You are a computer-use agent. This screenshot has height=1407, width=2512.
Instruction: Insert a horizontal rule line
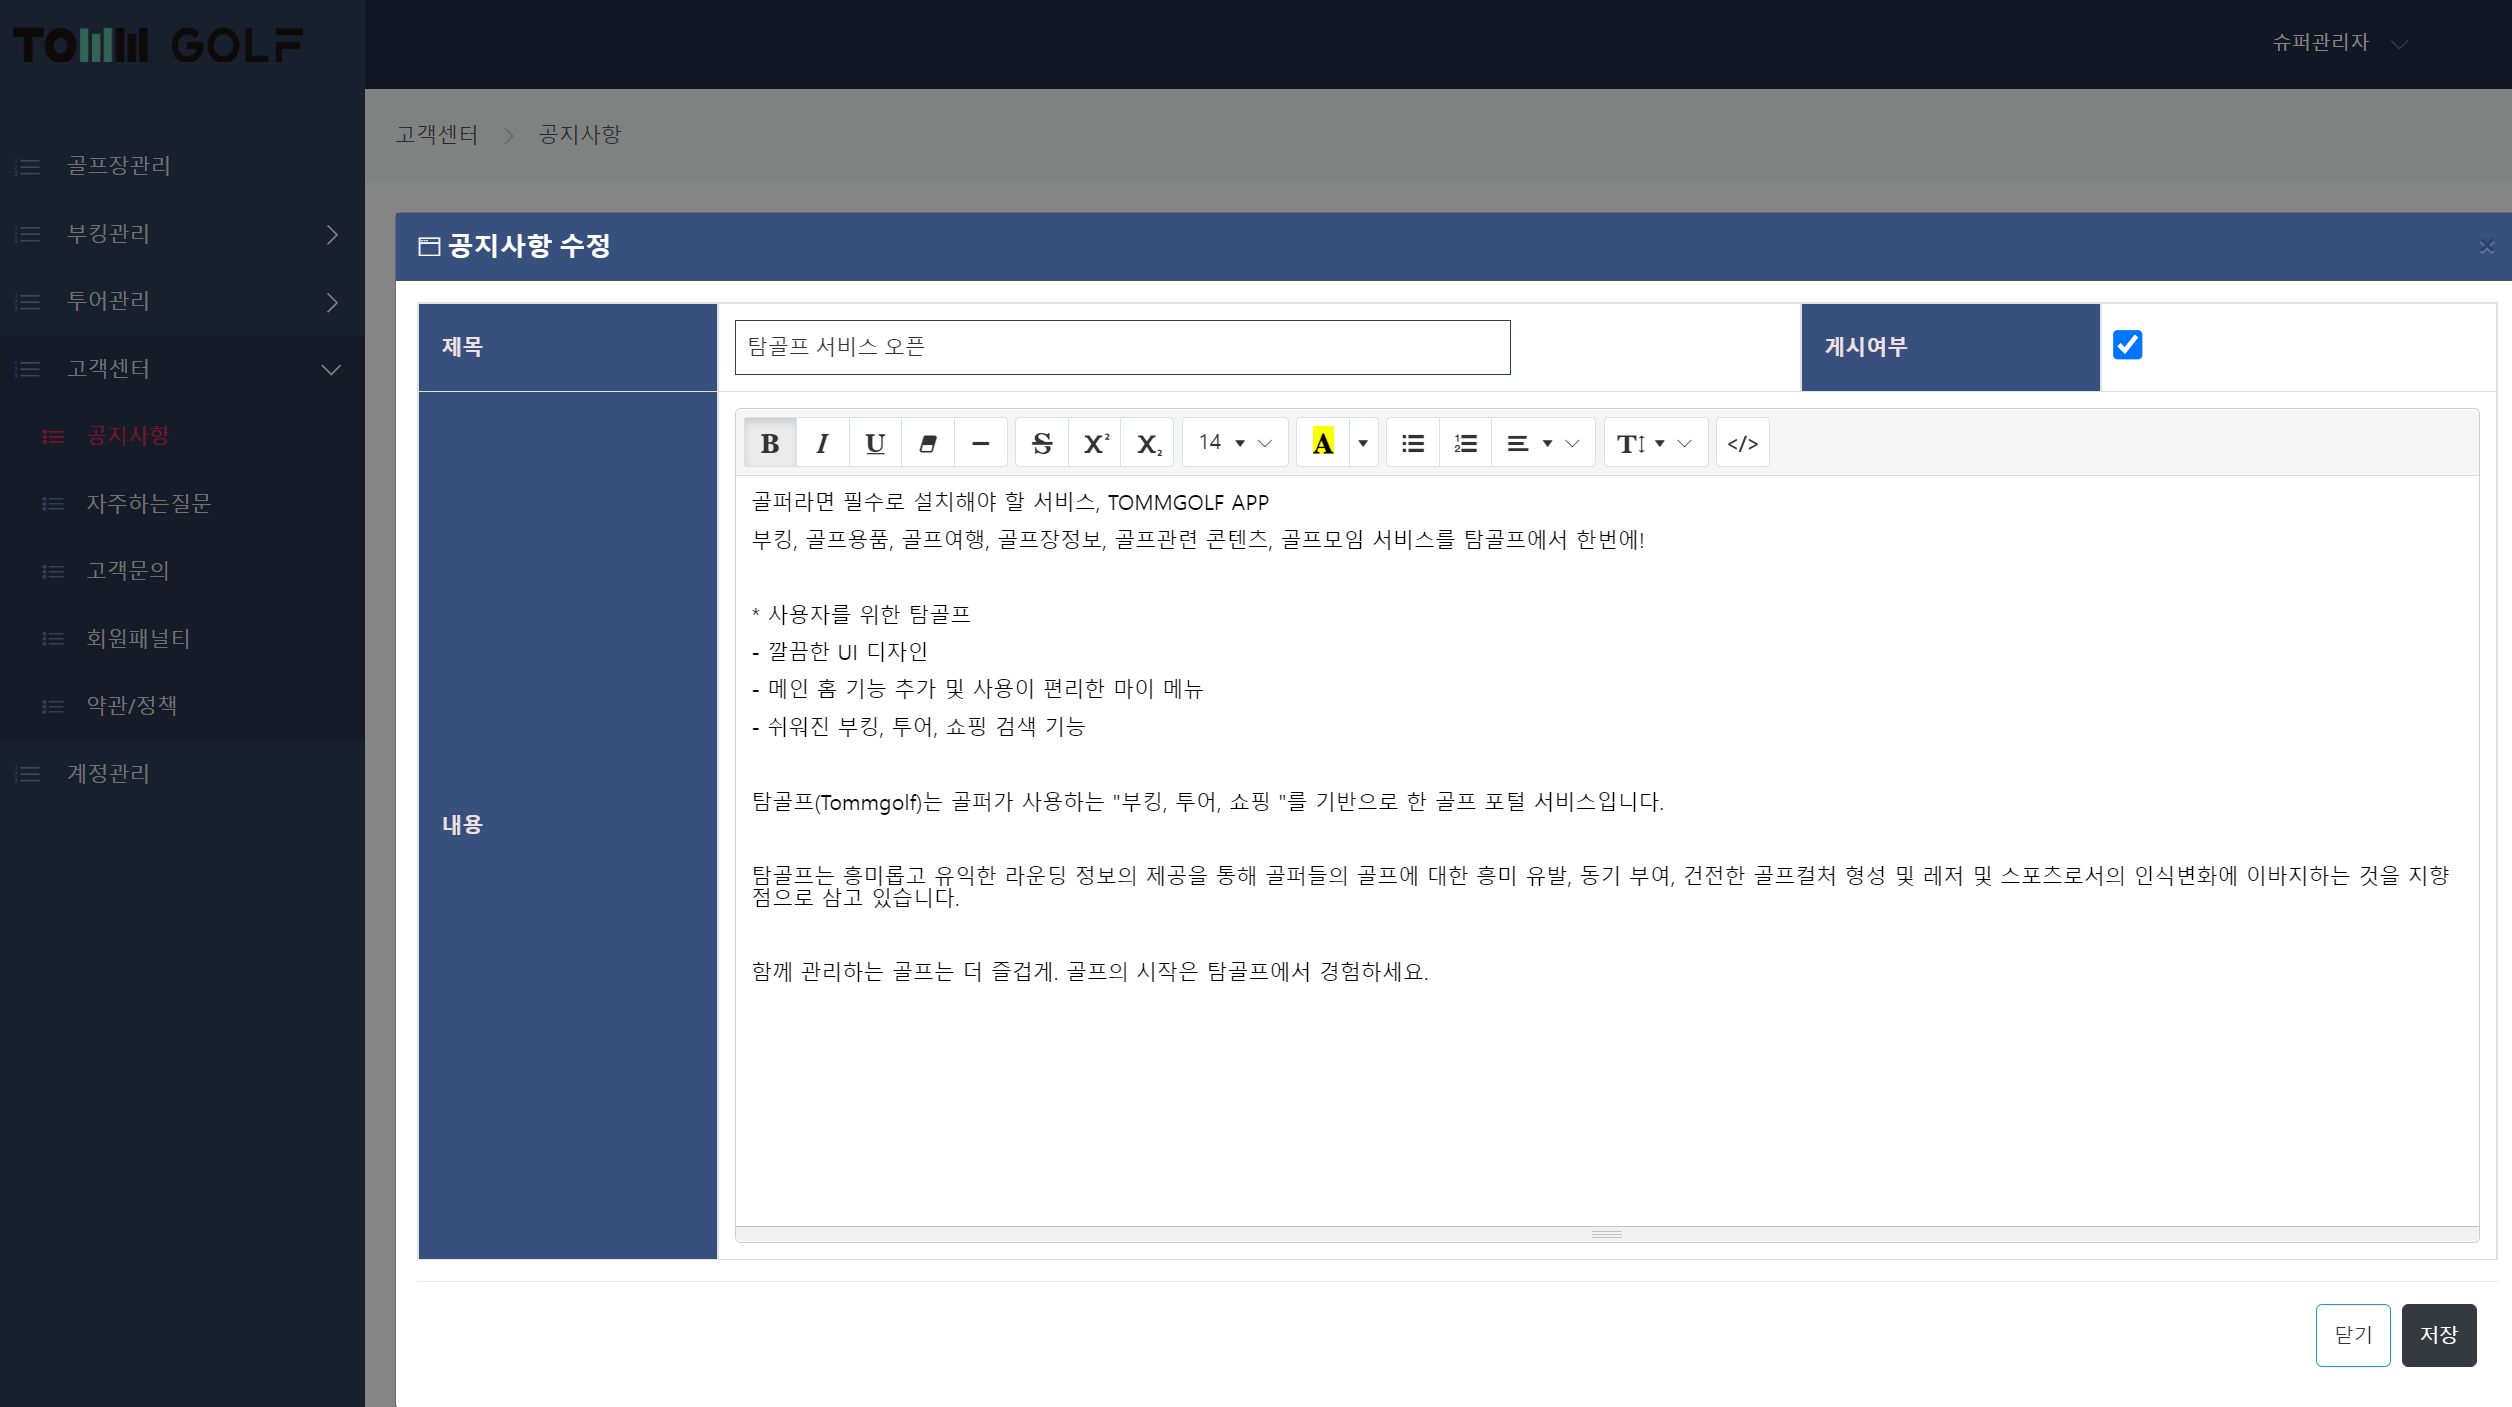pos(980,443)
